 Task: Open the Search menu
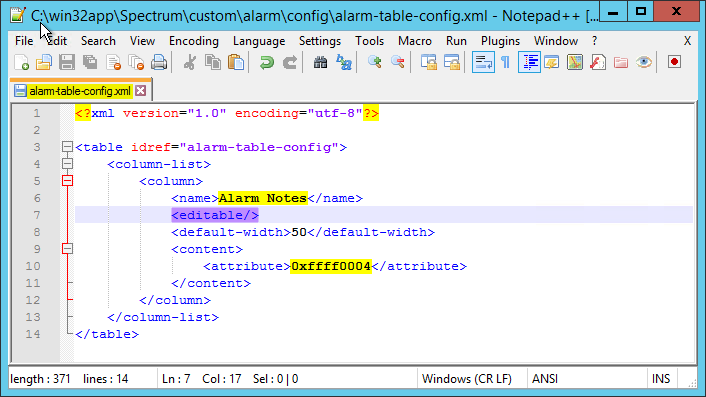(98, 41)
